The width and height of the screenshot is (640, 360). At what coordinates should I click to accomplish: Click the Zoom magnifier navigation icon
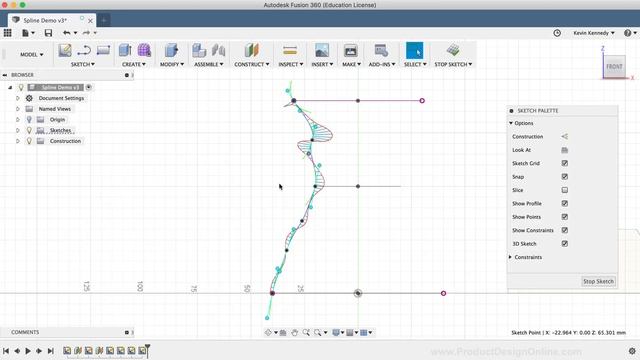click(x=306, y=333)
